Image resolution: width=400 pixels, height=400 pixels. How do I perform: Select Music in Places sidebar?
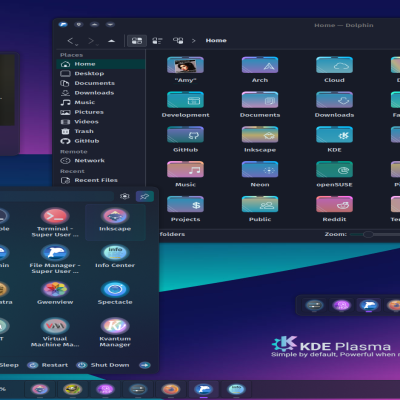click(x=101, y=102)
